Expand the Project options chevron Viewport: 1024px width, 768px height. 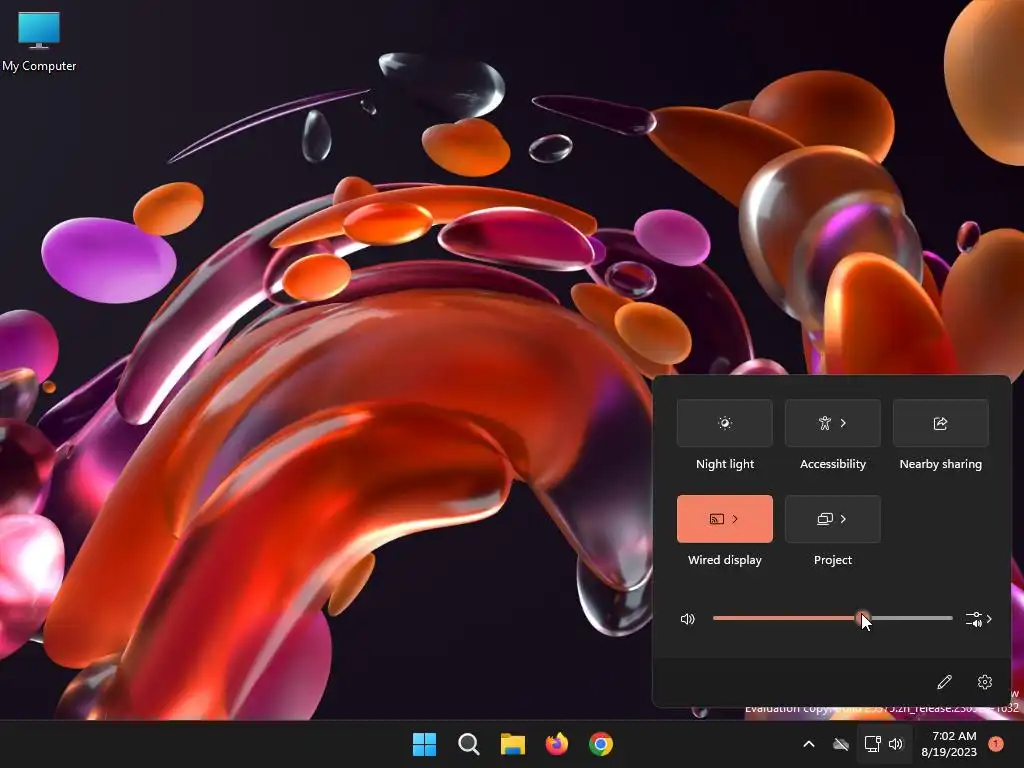point(843,519)
